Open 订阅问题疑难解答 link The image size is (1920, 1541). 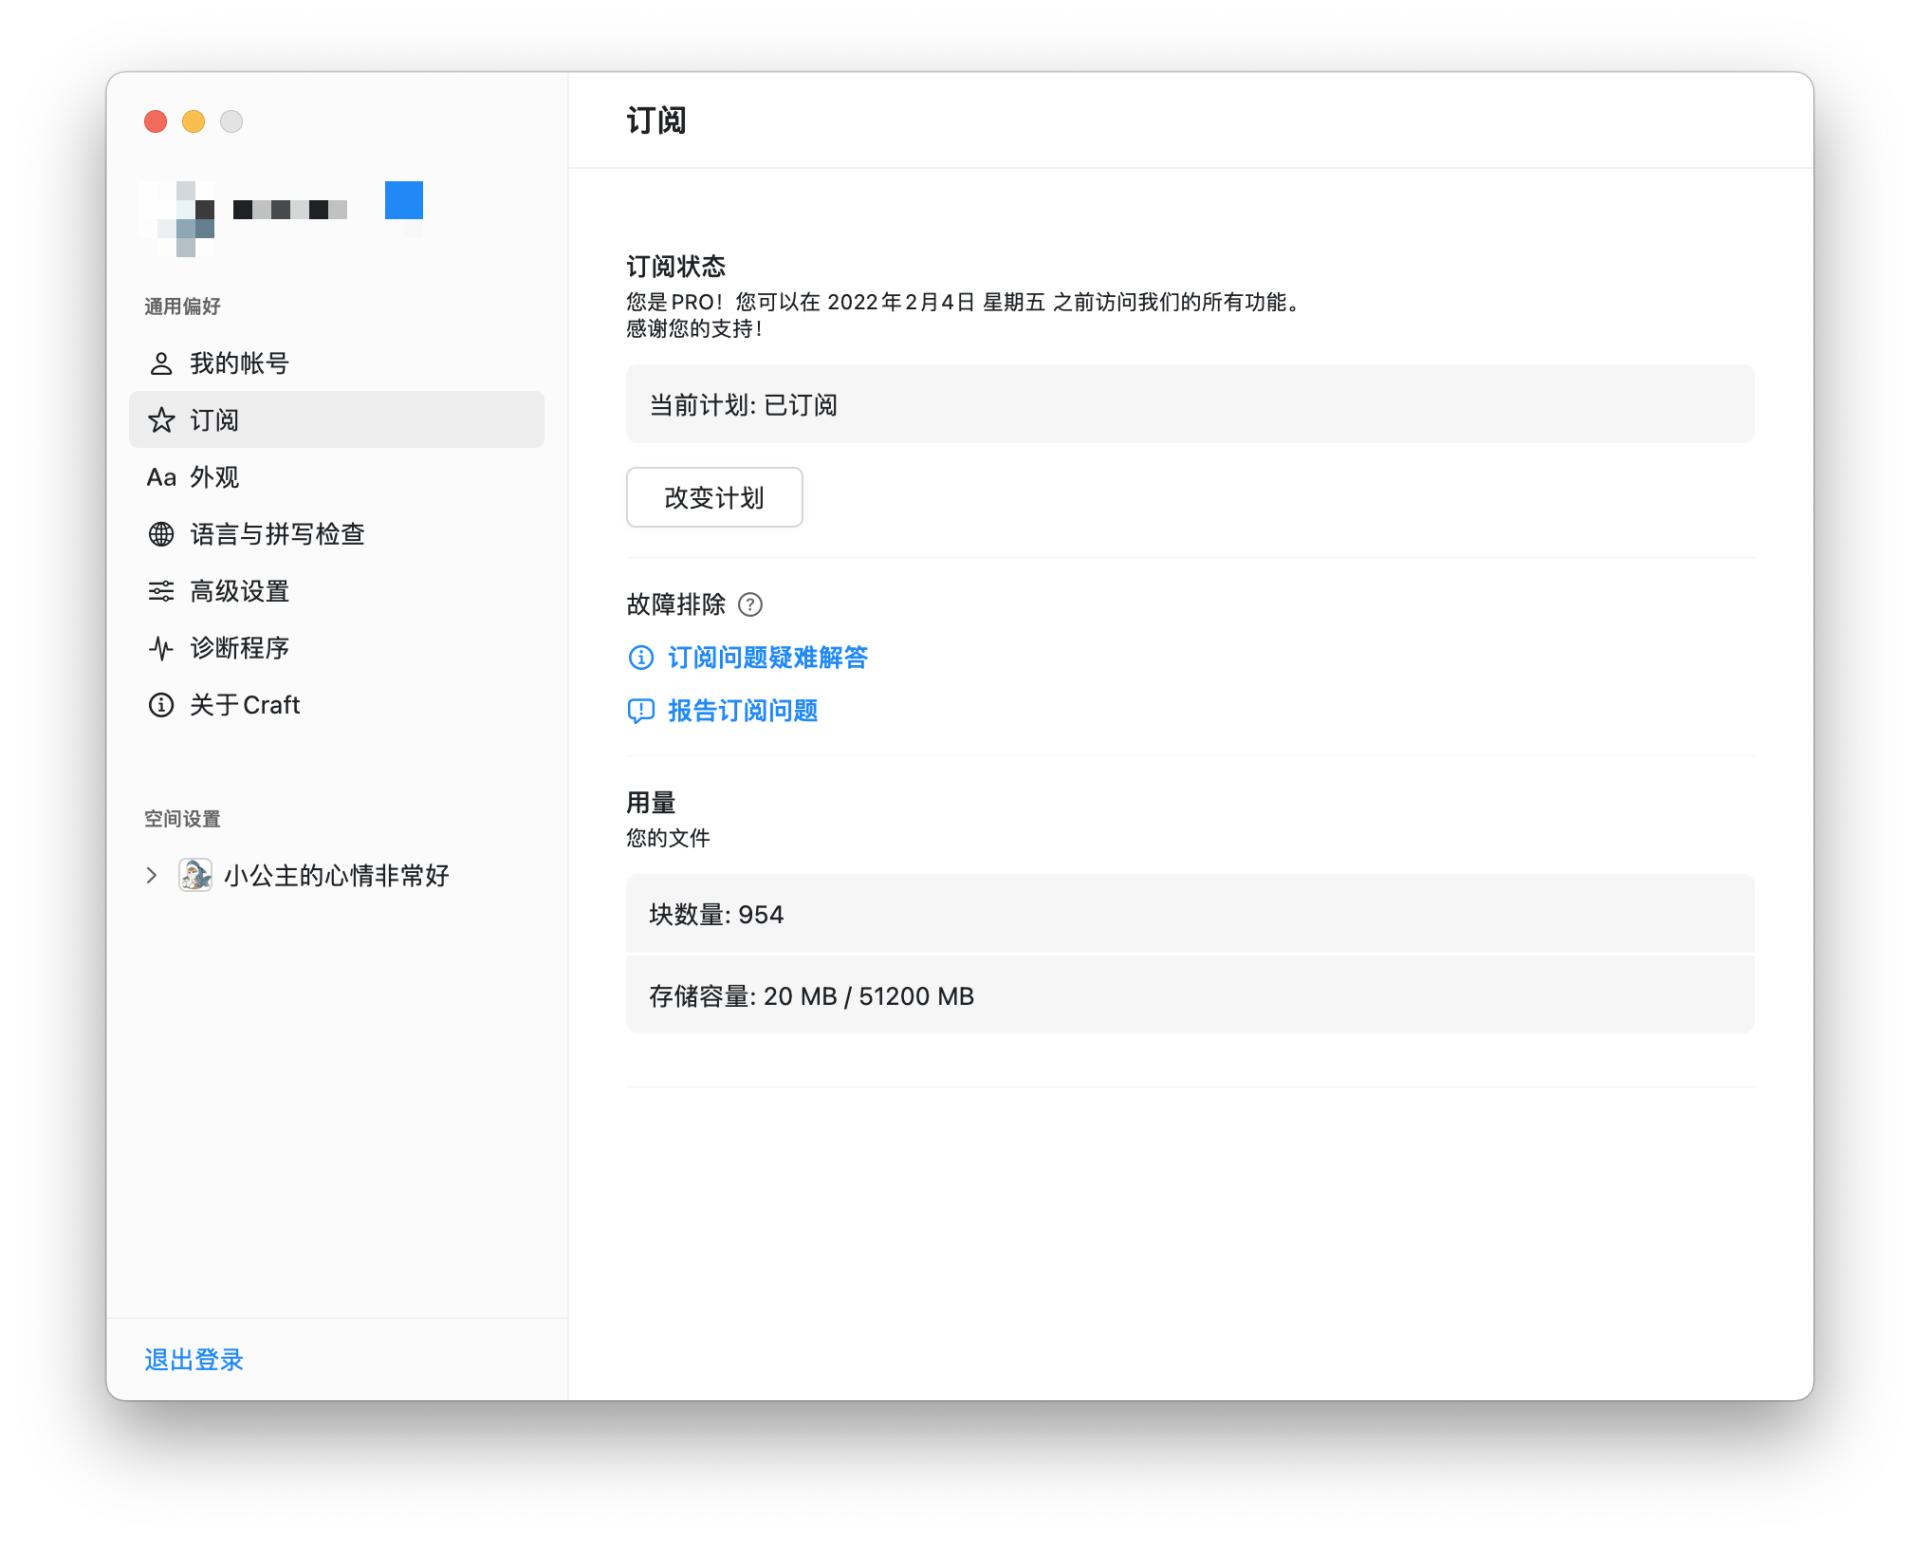coord(769,657)
